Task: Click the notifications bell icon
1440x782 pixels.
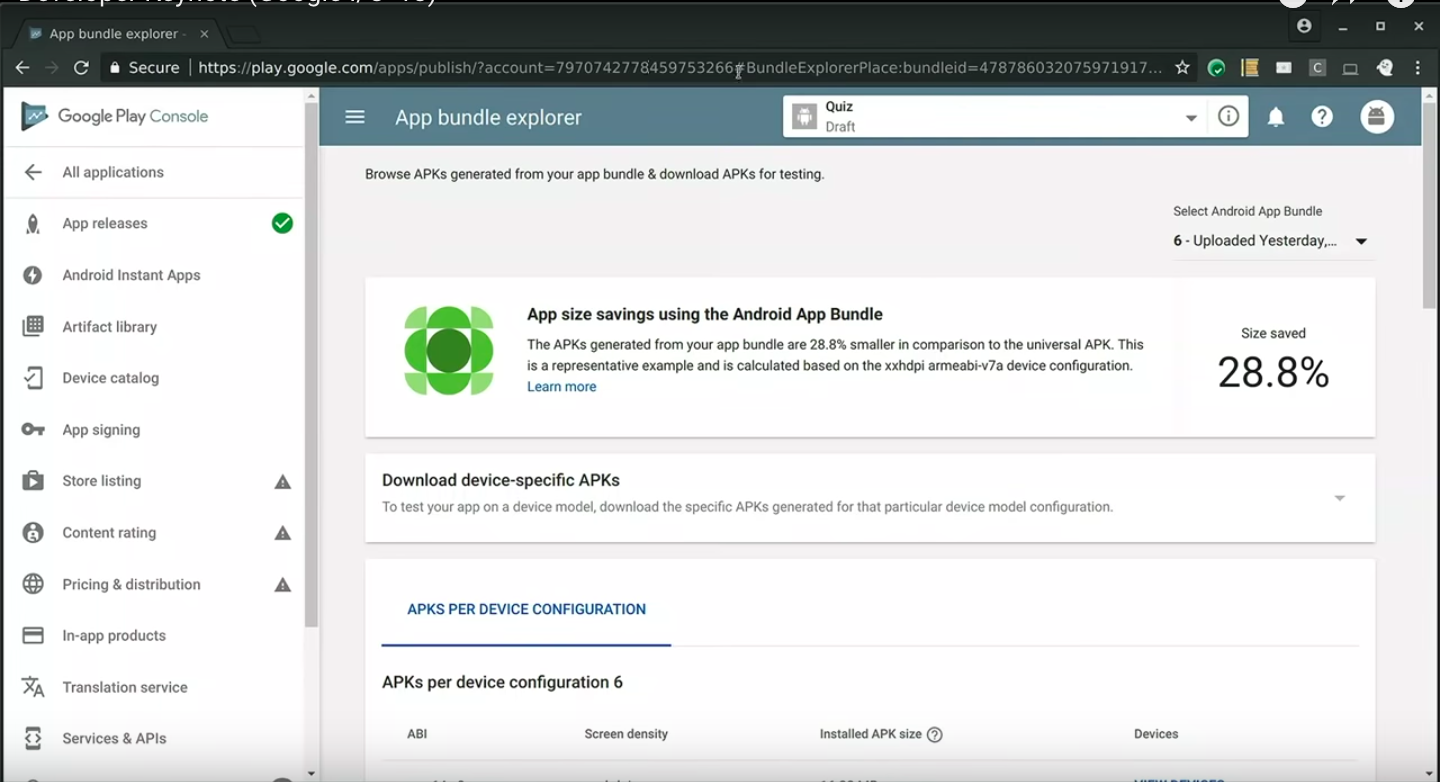Action: click(x=1276, y=117)
